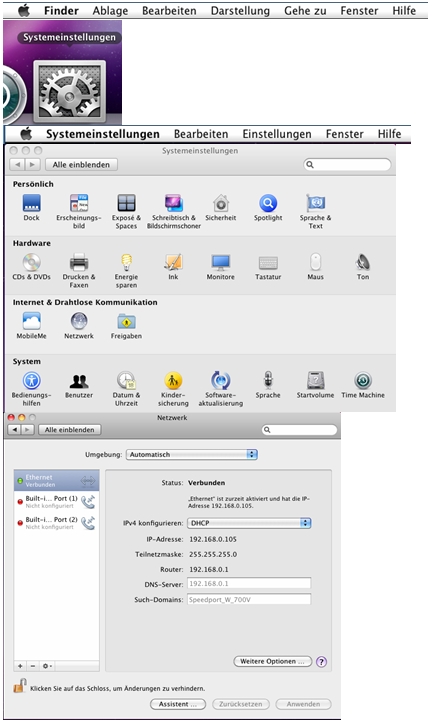Click the DNS-Server field
Image resolution: width=436 pixels, height=726 pixels.
(249, 583)
